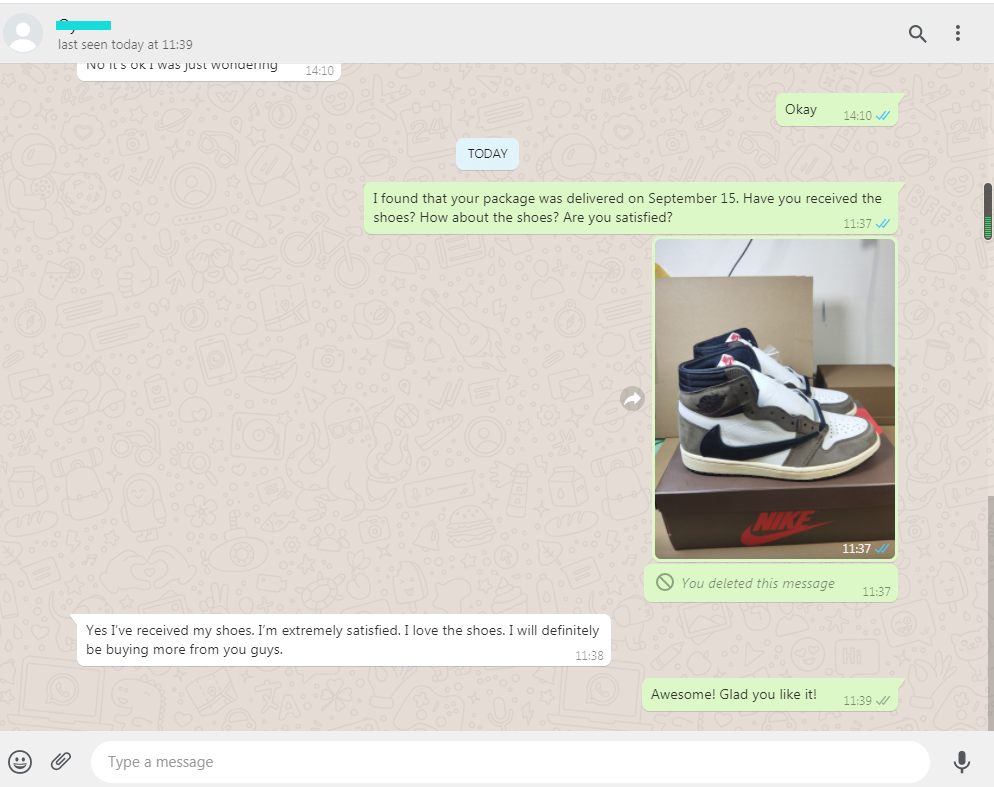Click the TODAY date label
This screenshot has height=787, width=994.
tap(487, 154)
